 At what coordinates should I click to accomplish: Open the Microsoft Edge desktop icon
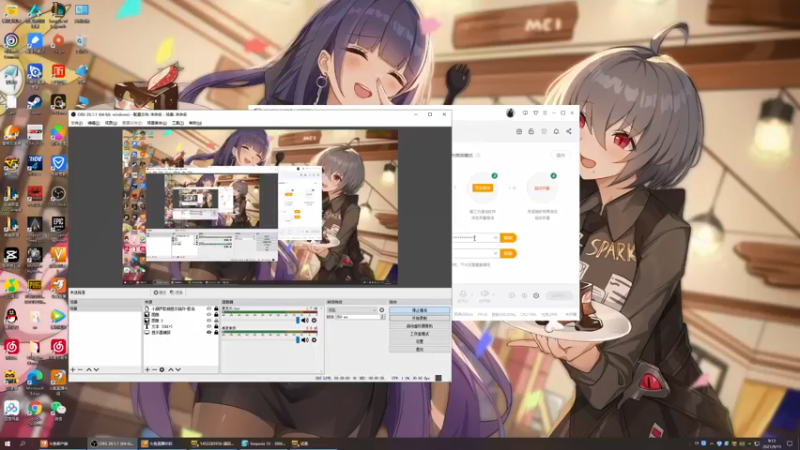point(35,378)
